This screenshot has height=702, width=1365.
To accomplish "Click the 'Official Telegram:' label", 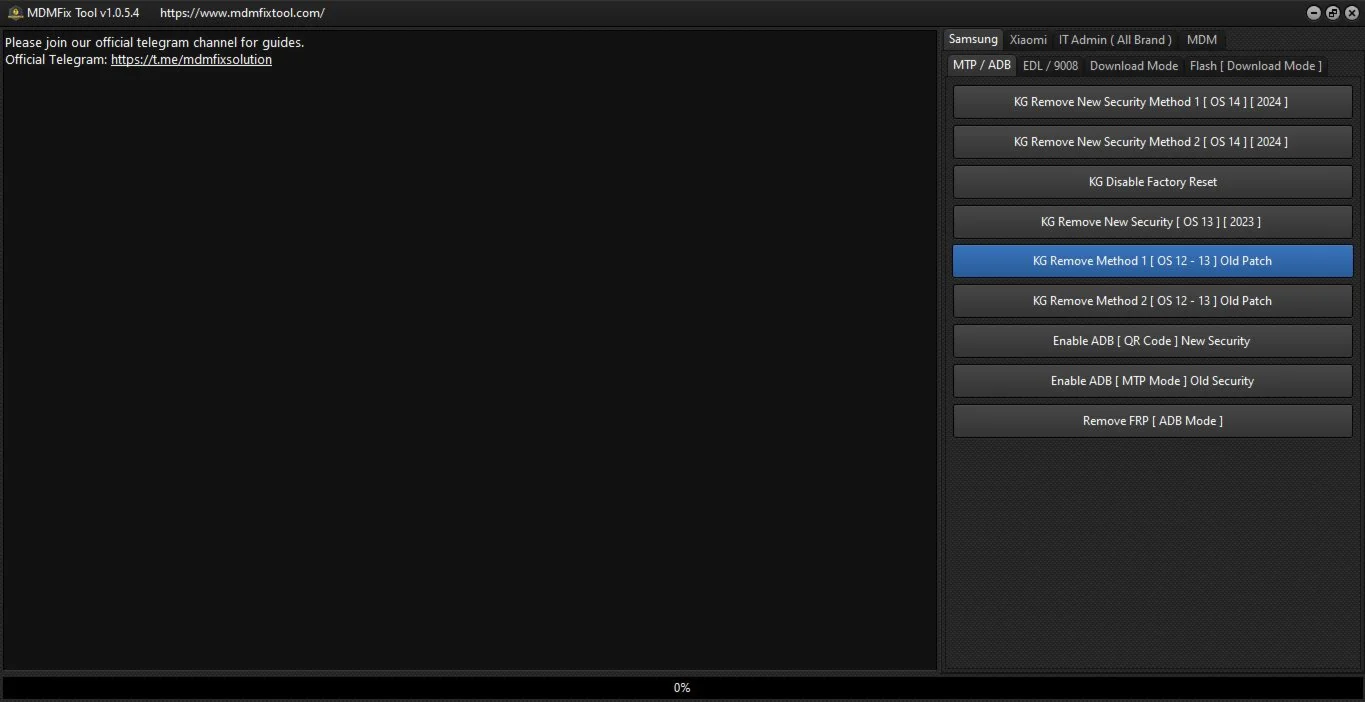I will pos(56,60).
